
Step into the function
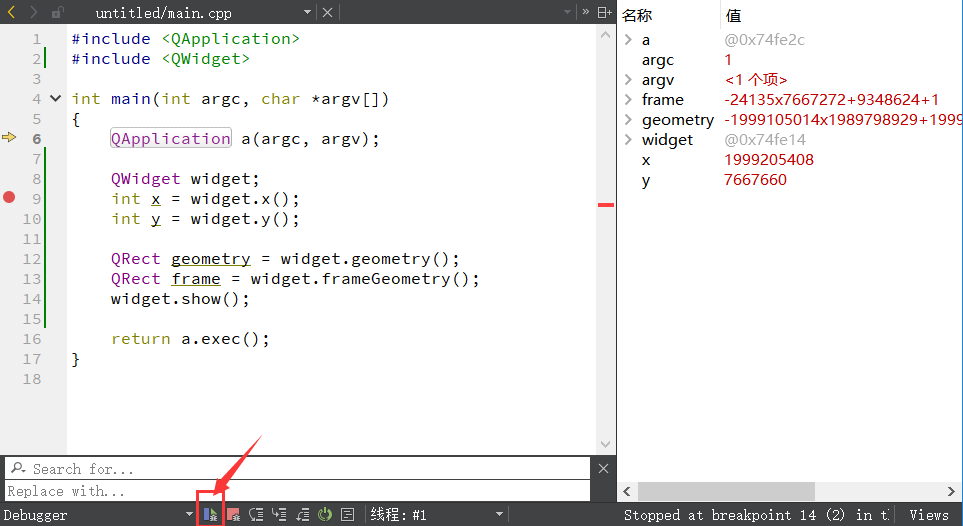point(279,515)
